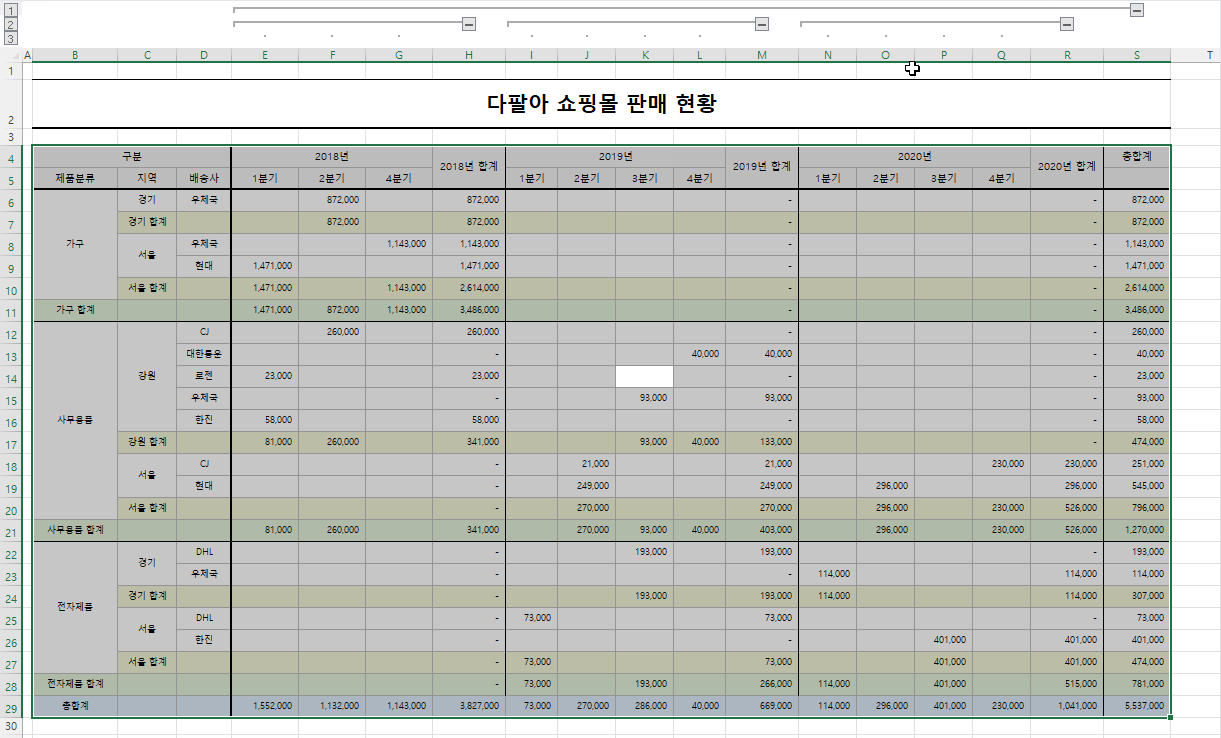Click the 가구 합계 subtotal label
This screenshot has height=738, width=1221.
coord(75,310)
